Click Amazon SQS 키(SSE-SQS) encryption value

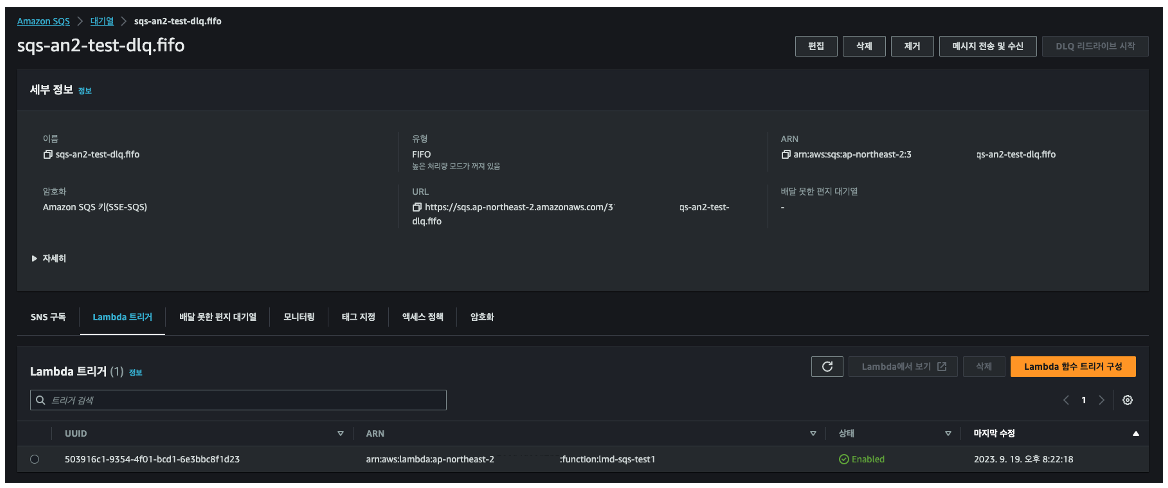coord(95,207)
